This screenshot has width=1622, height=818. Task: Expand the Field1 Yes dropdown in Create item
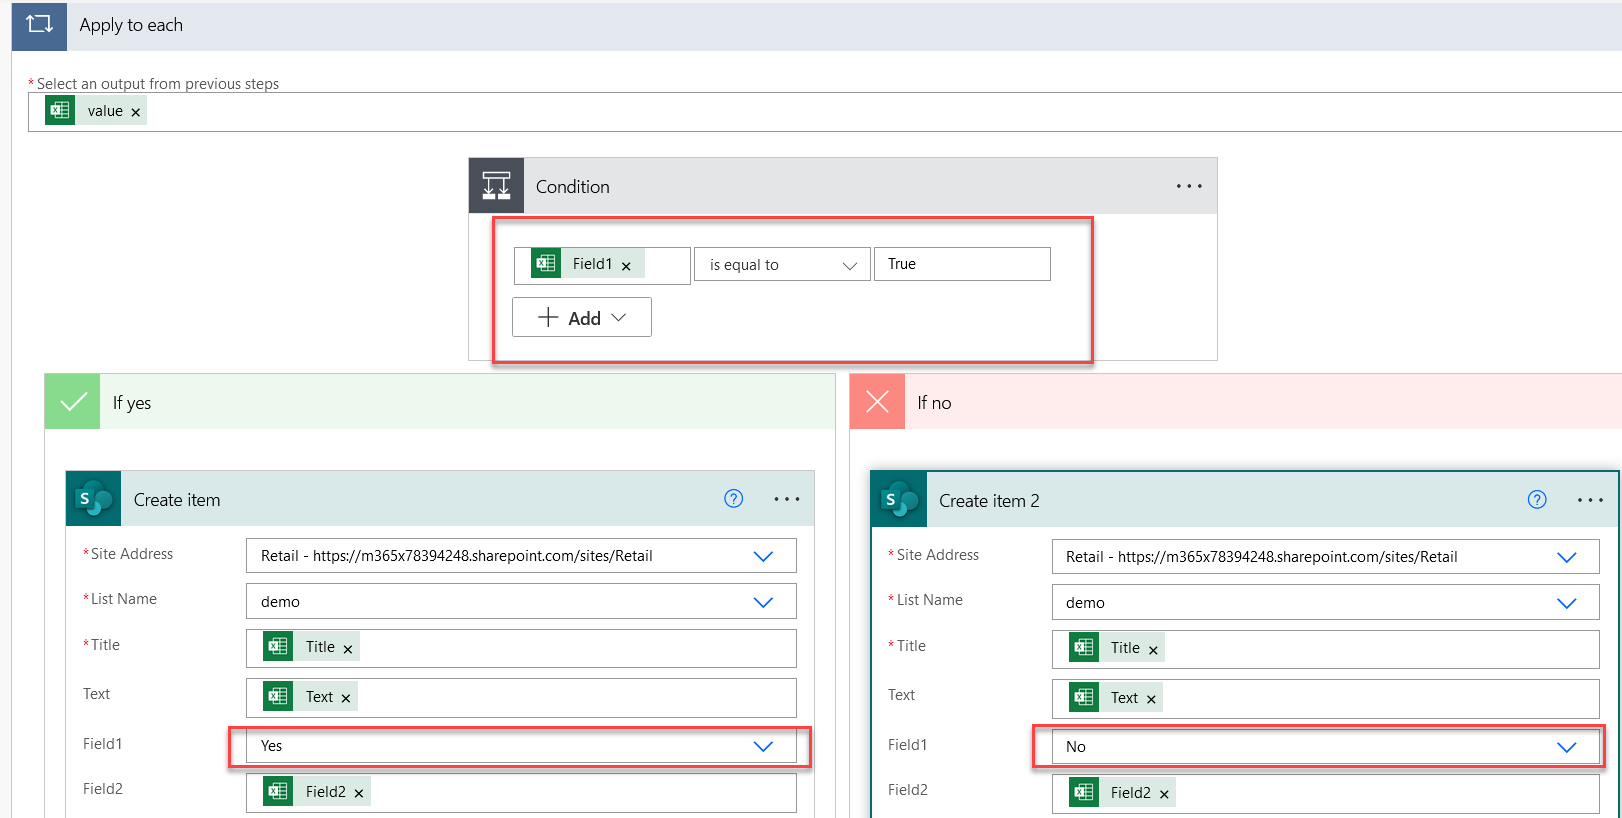pos(763,746)
